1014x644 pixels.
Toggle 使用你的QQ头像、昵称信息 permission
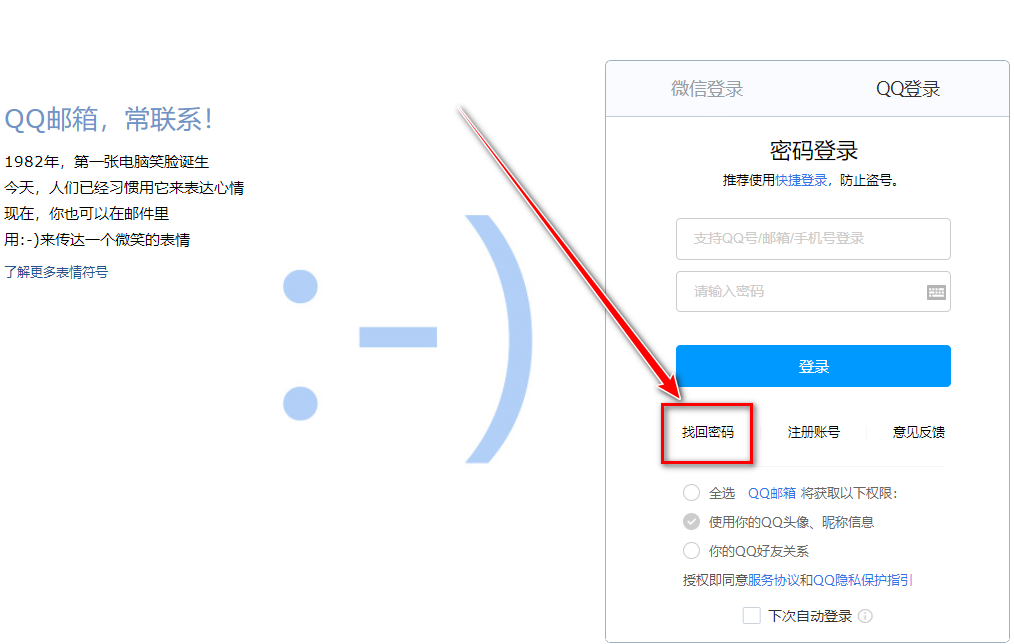coord(691,522)
